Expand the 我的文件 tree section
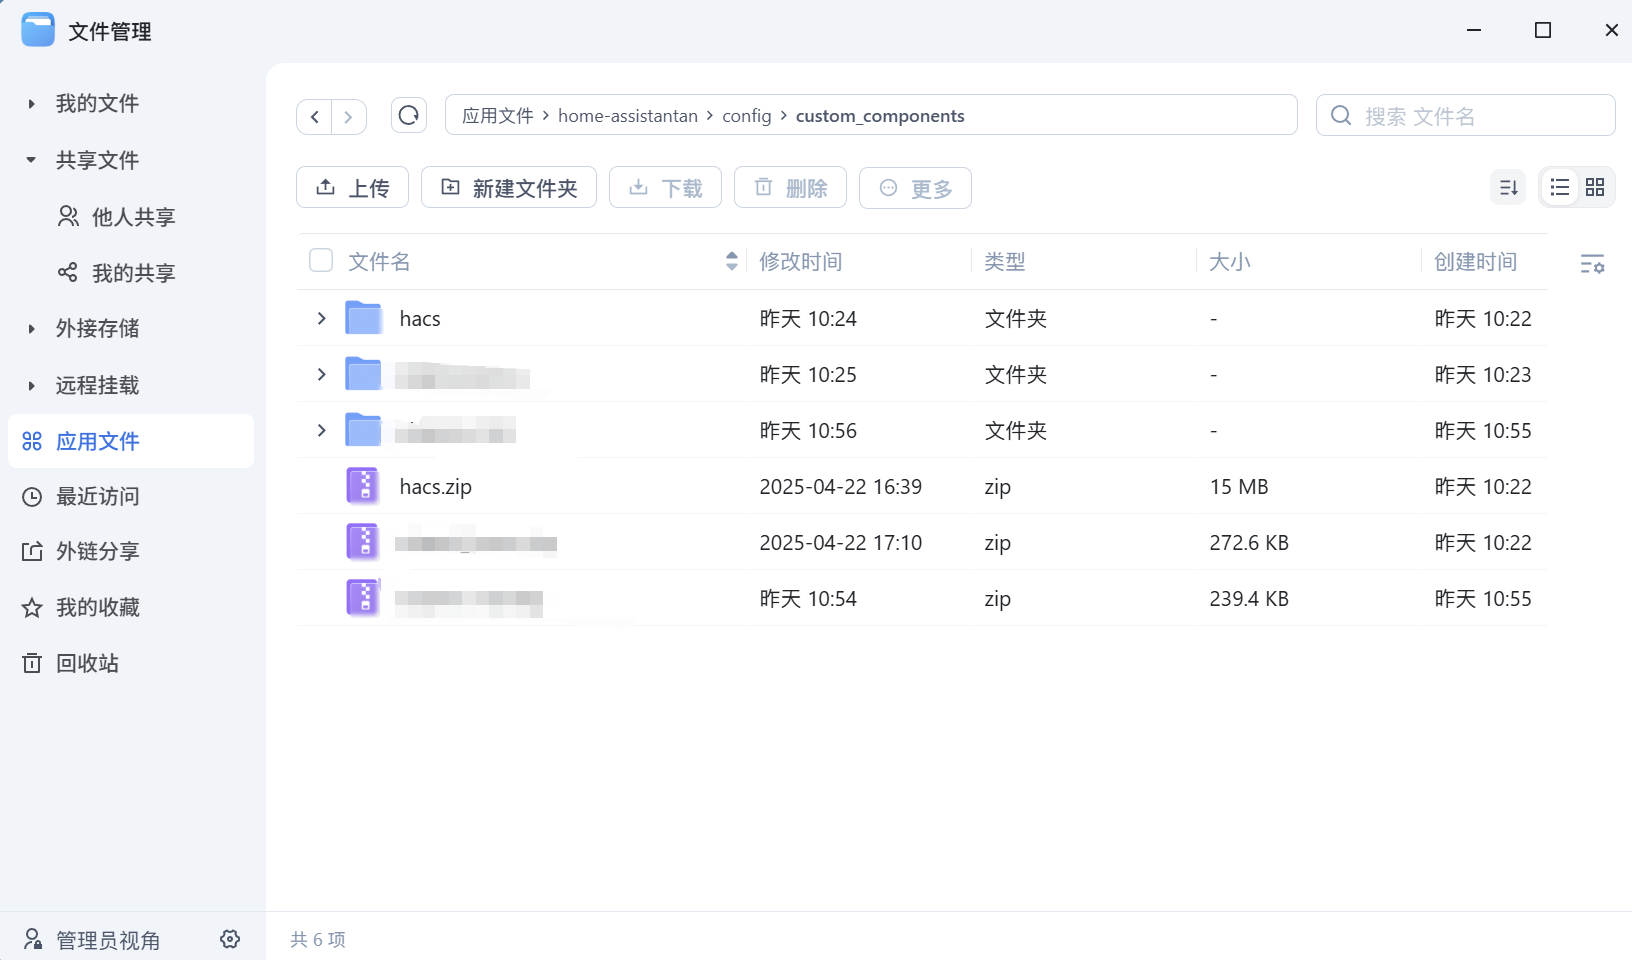1632x960 pixels. point(31,104)
